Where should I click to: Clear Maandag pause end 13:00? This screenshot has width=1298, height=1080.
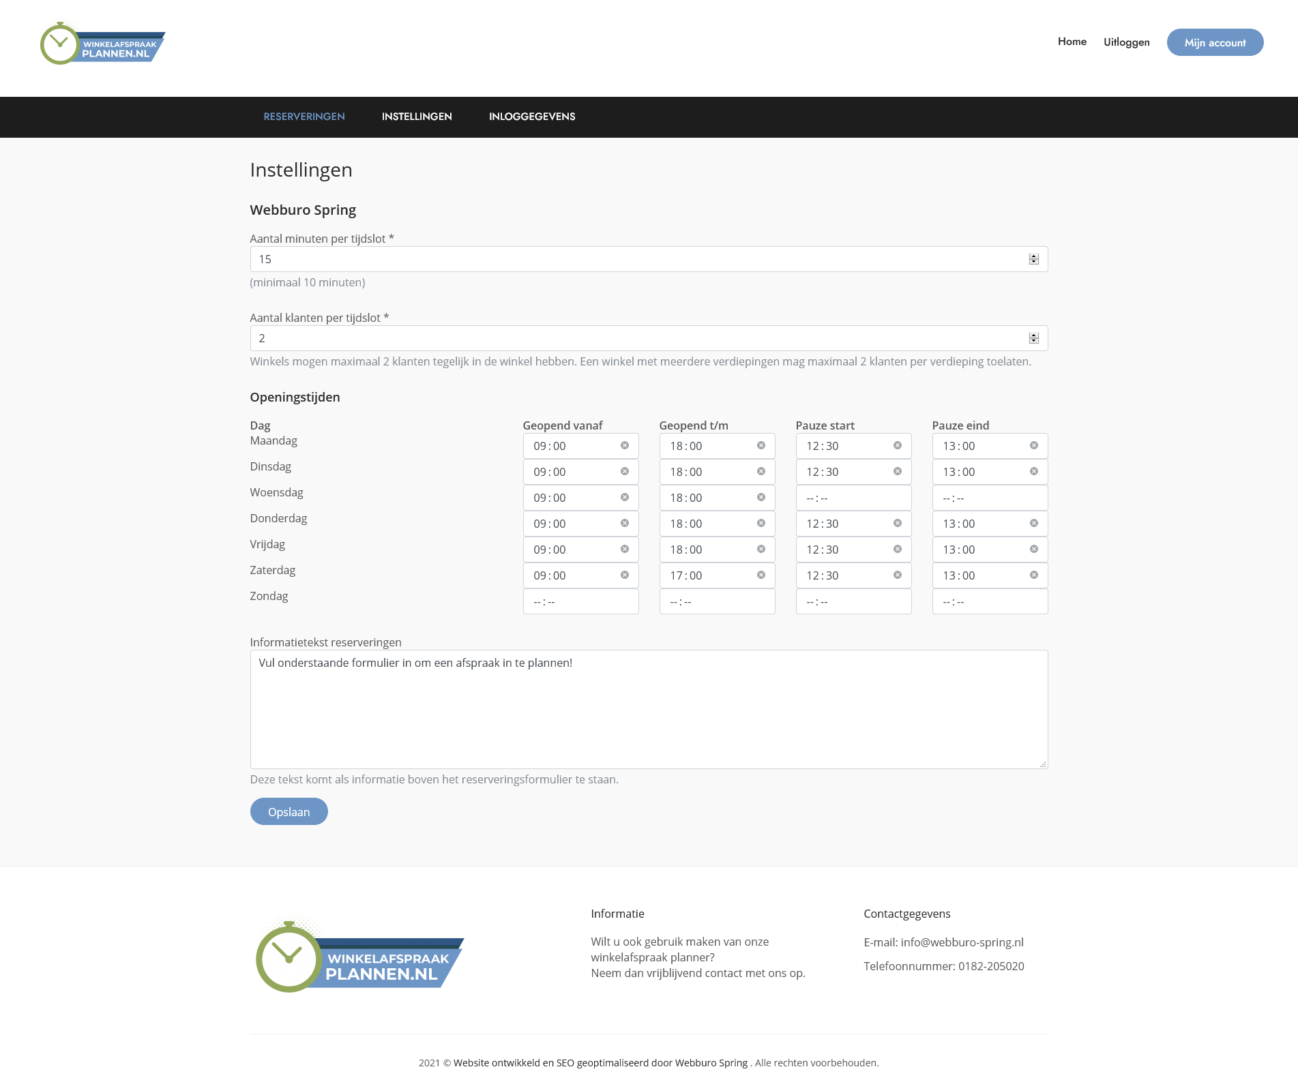[x=1034, y=446]
